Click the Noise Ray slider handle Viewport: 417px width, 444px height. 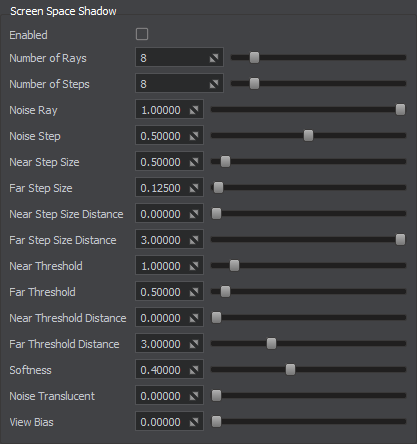400,109
